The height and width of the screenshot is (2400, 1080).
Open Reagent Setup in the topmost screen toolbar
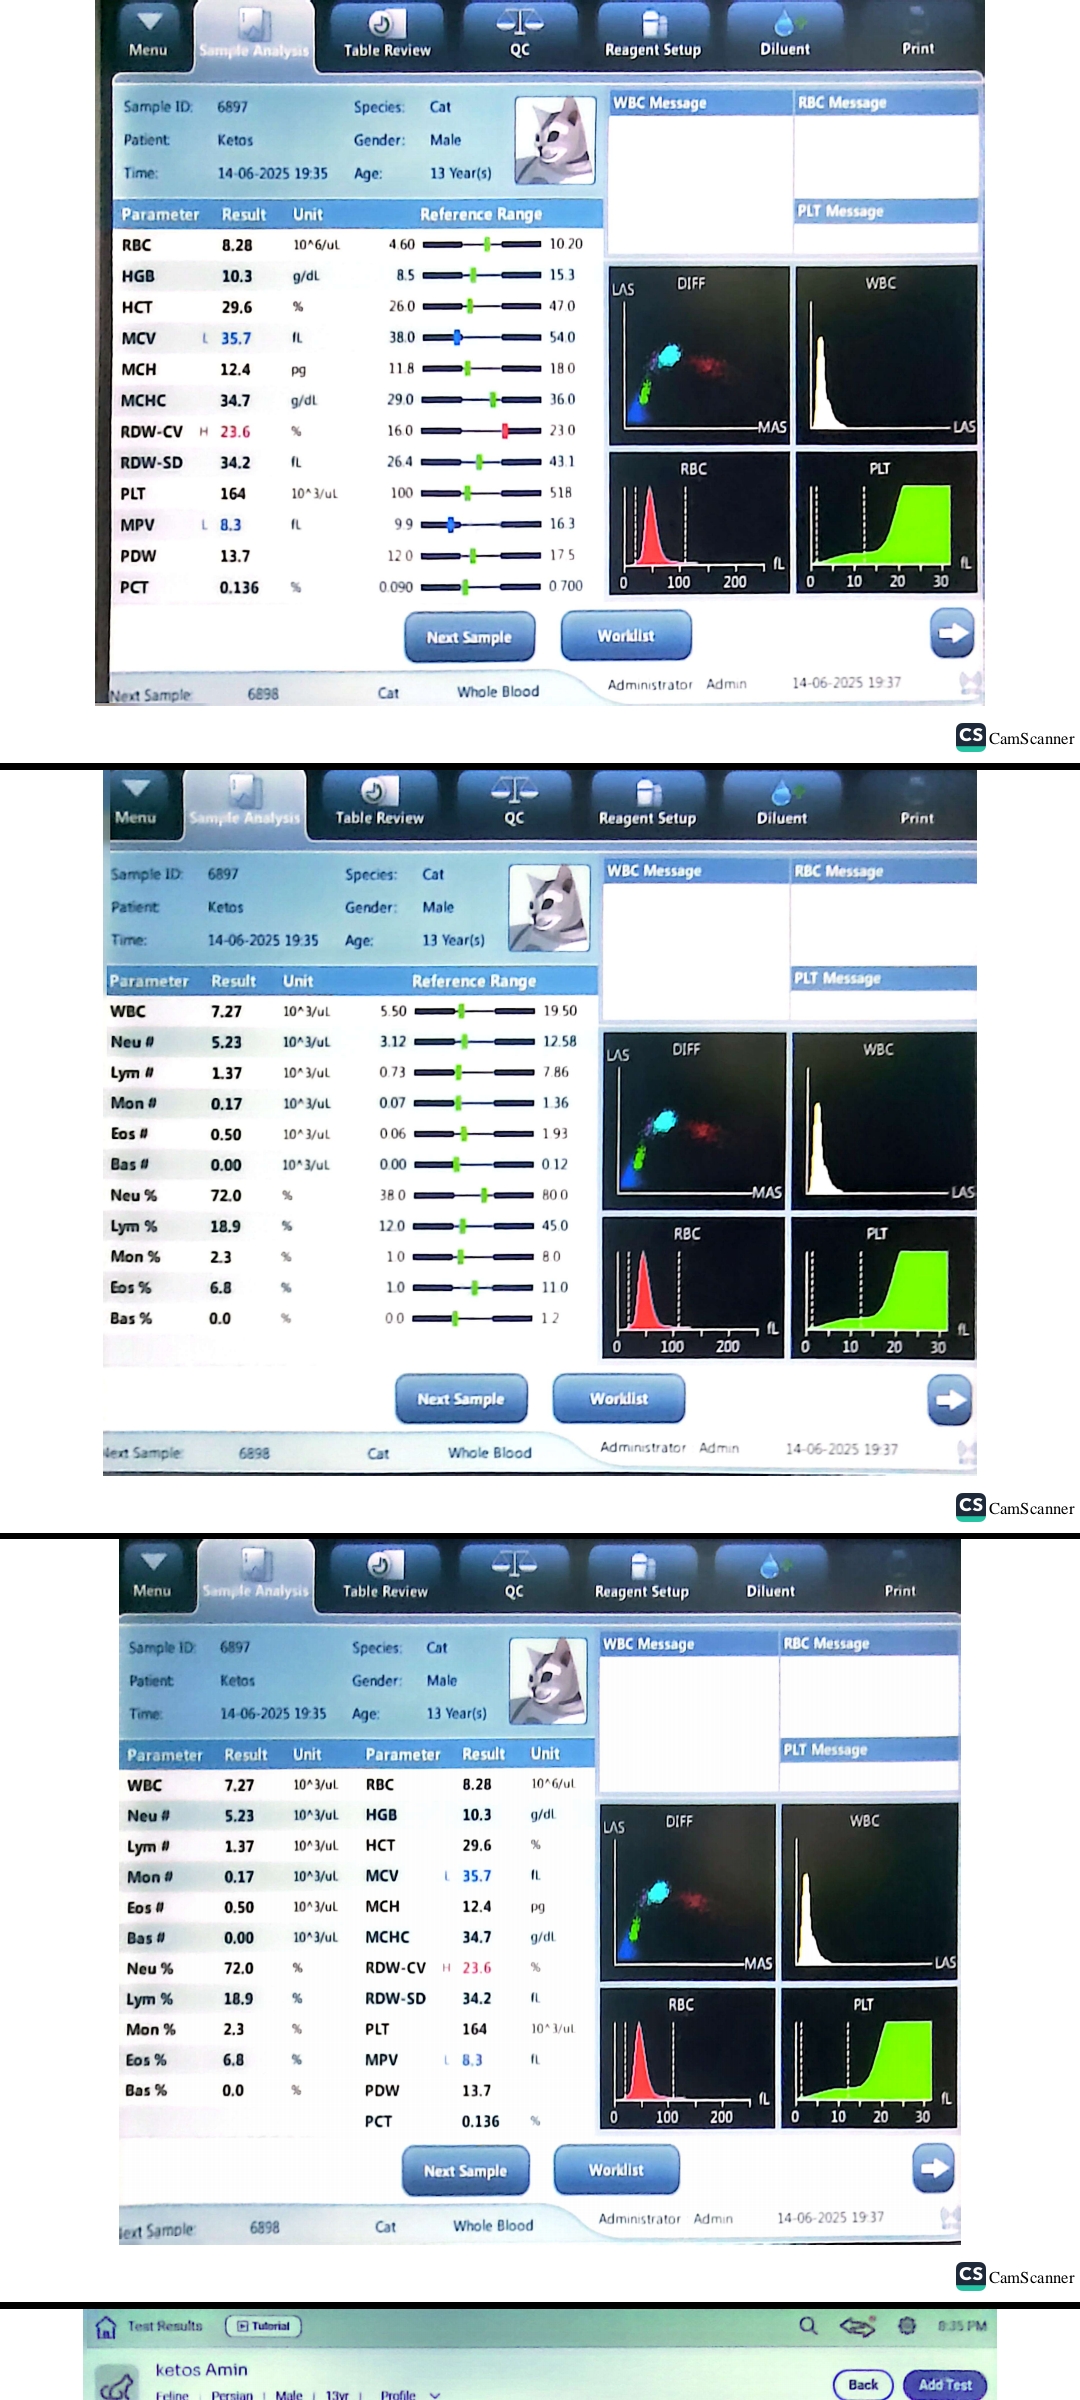coord(653,34)
